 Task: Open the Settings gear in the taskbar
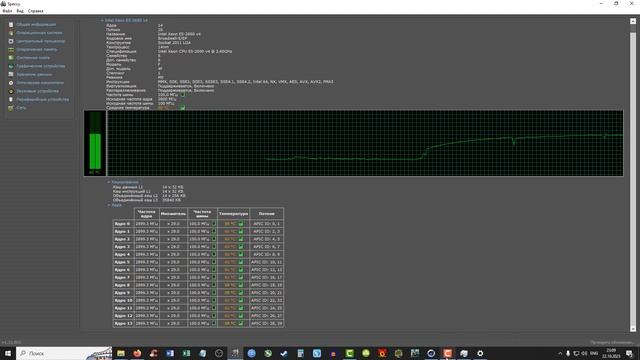480,353
